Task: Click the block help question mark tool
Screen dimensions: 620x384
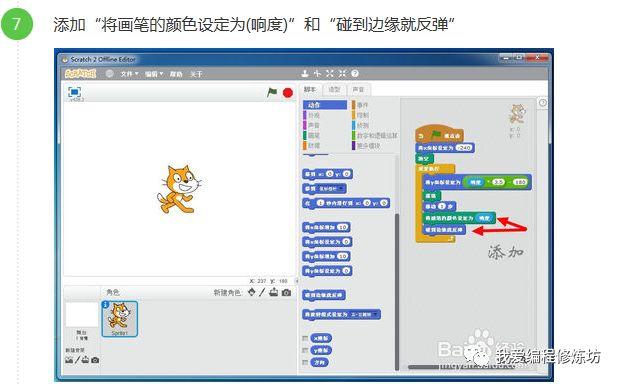Action: (355, 73)
